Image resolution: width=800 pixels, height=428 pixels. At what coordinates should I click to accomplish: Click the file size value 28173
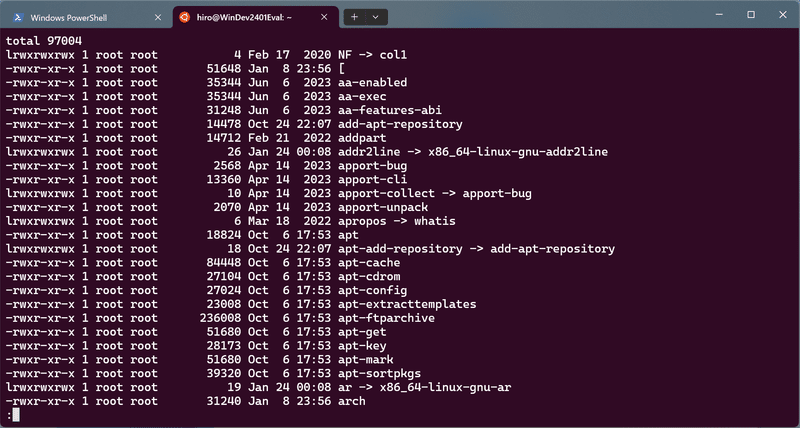pos(224,346)
